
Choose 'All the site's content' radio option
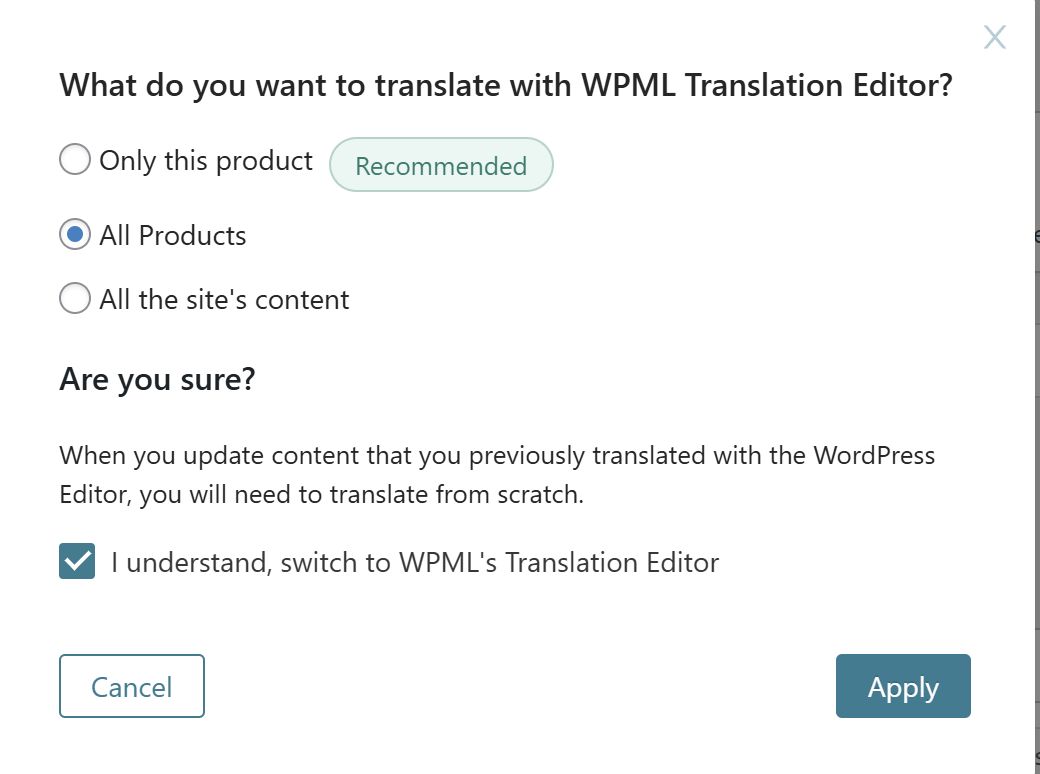click(75, 299)
